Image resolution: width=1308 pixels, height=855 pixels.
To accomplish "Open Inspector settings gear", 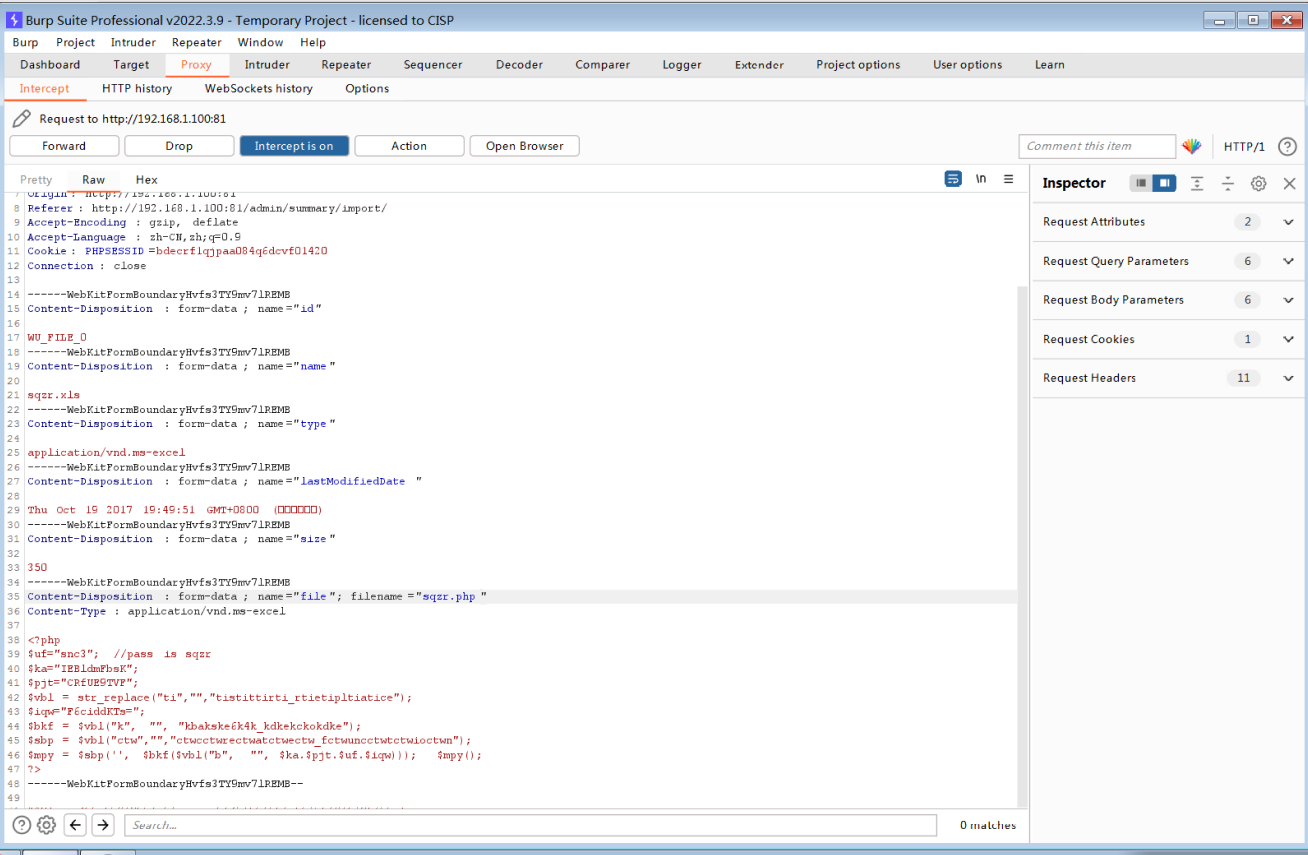I will point(1259,183).
